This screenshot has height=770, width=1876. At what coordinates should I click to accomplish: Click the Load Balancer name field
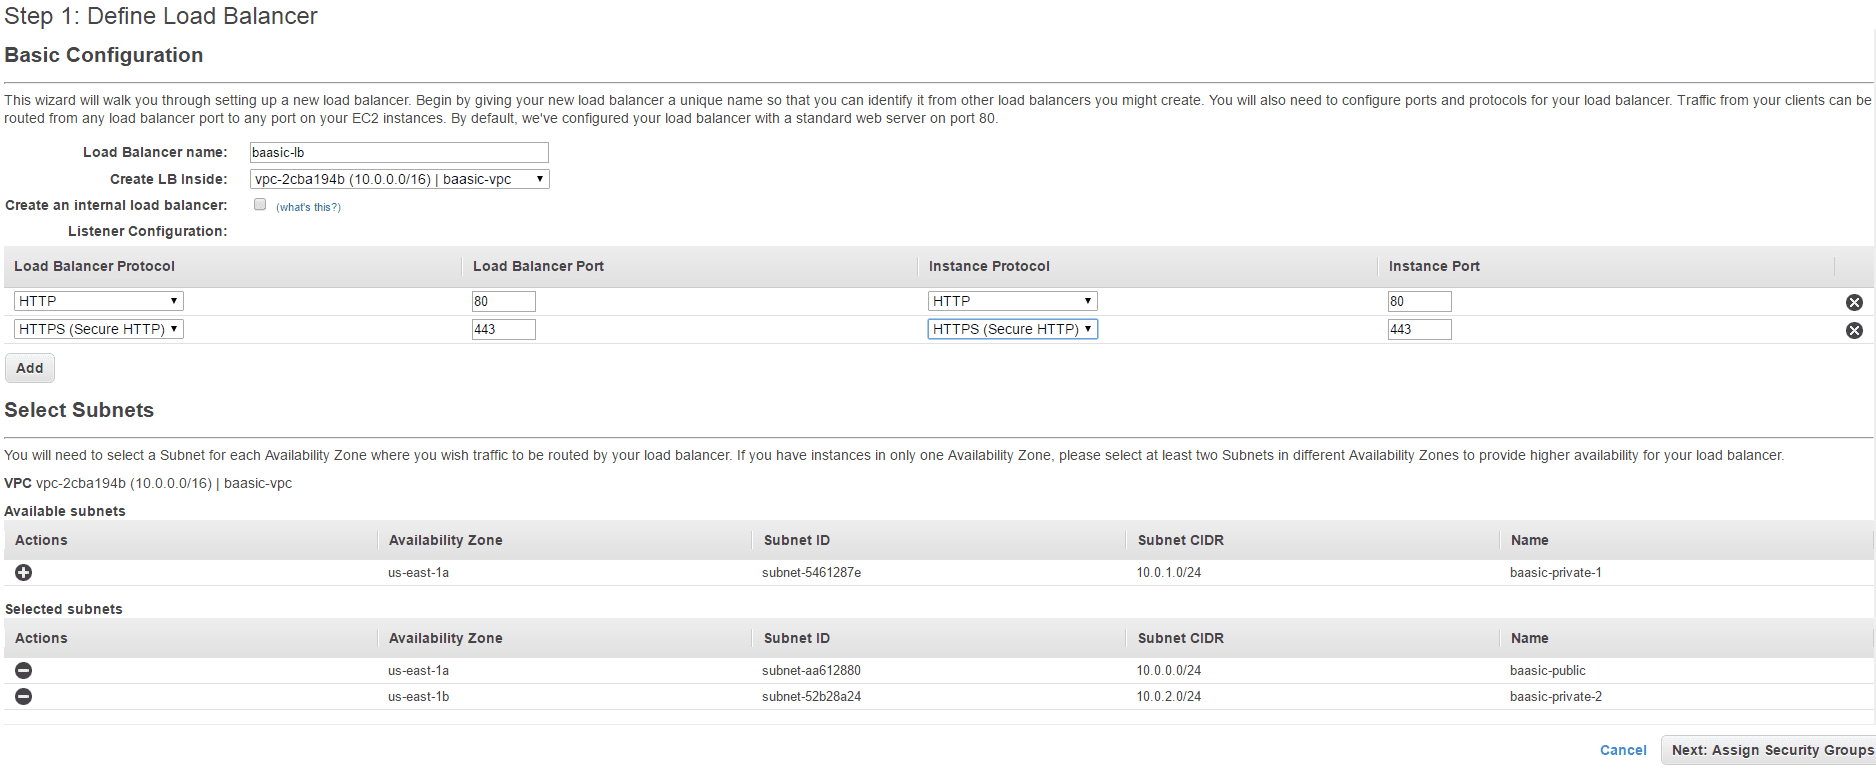click(398, 152)
